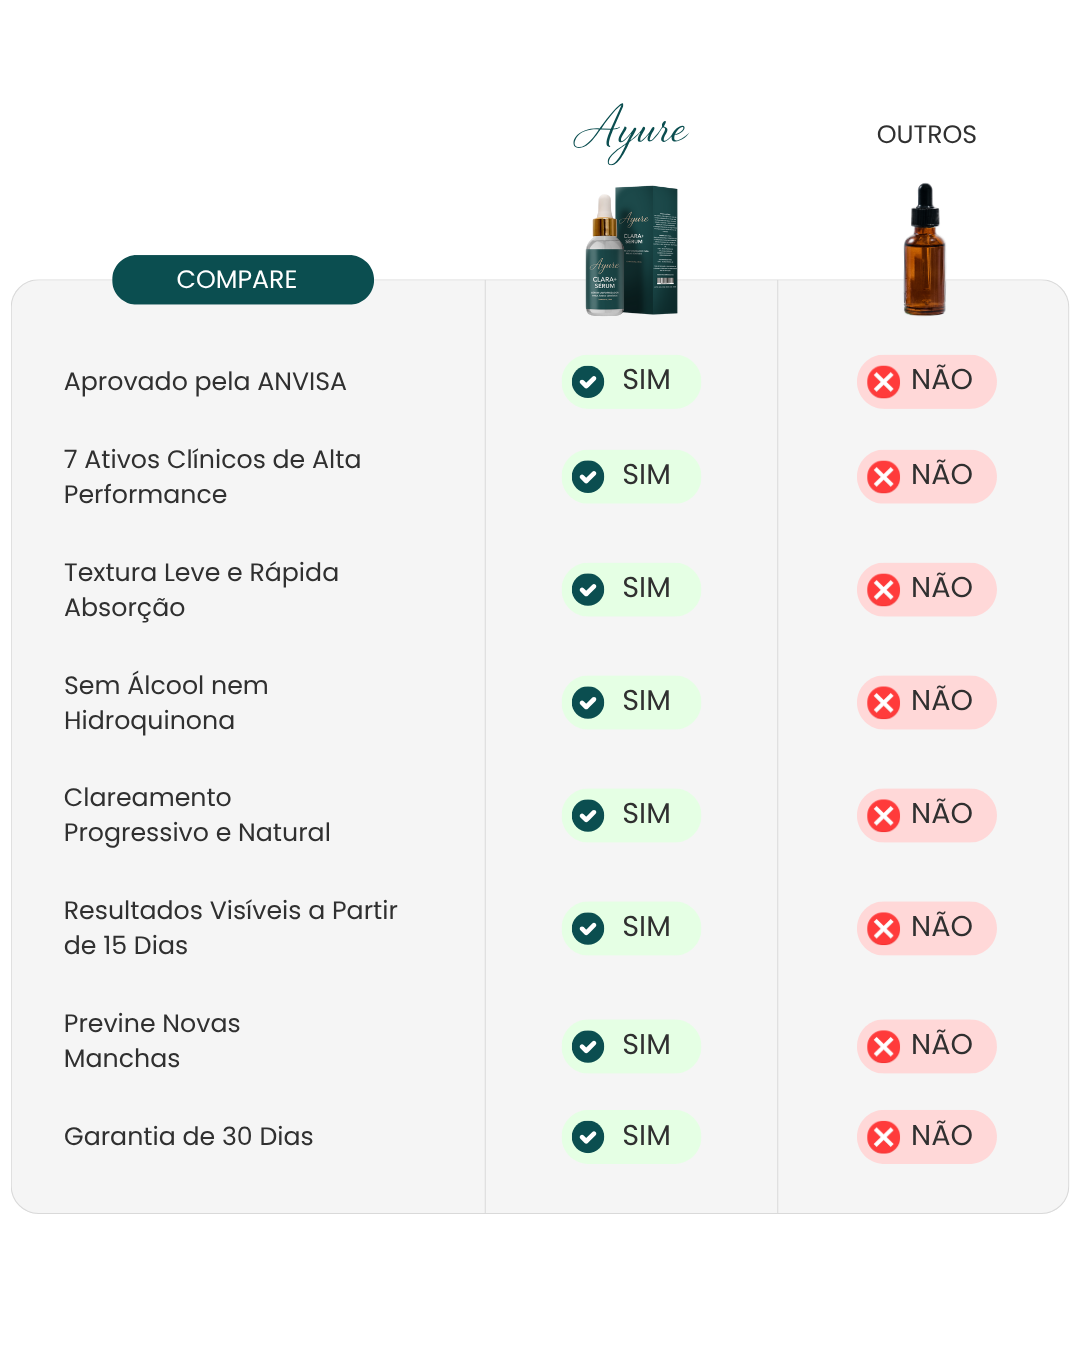
Task: Click red X for 7 Ativos Clínicos row
Action: point(884,477)
